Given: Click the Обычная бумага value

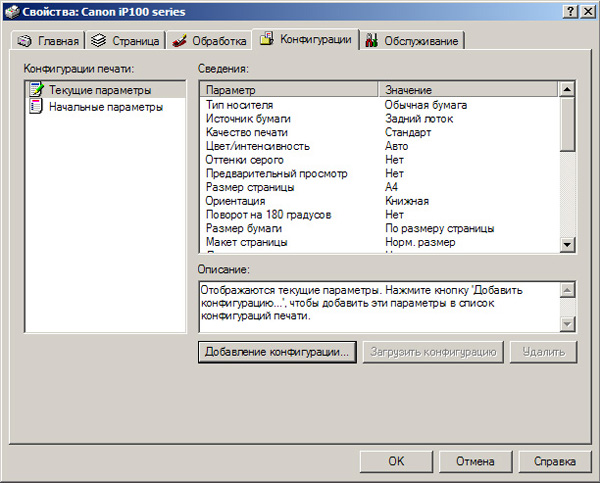Looking at the screenshot, I should coord(426,105).
